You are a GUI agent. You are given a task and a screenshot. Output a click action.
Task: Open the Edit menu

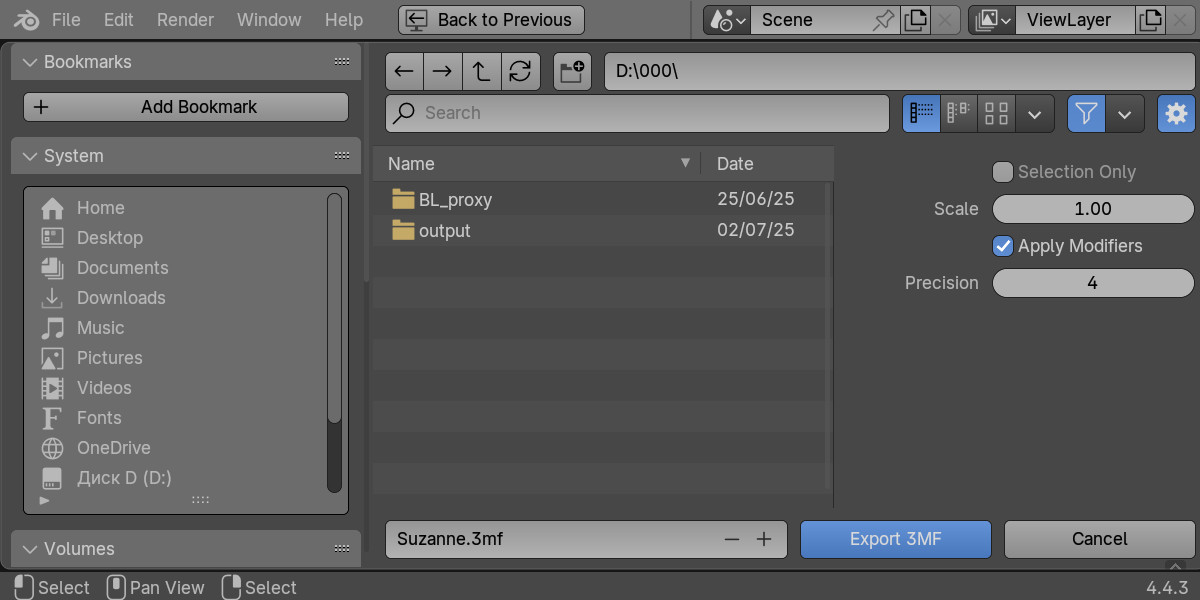(119, 20)
